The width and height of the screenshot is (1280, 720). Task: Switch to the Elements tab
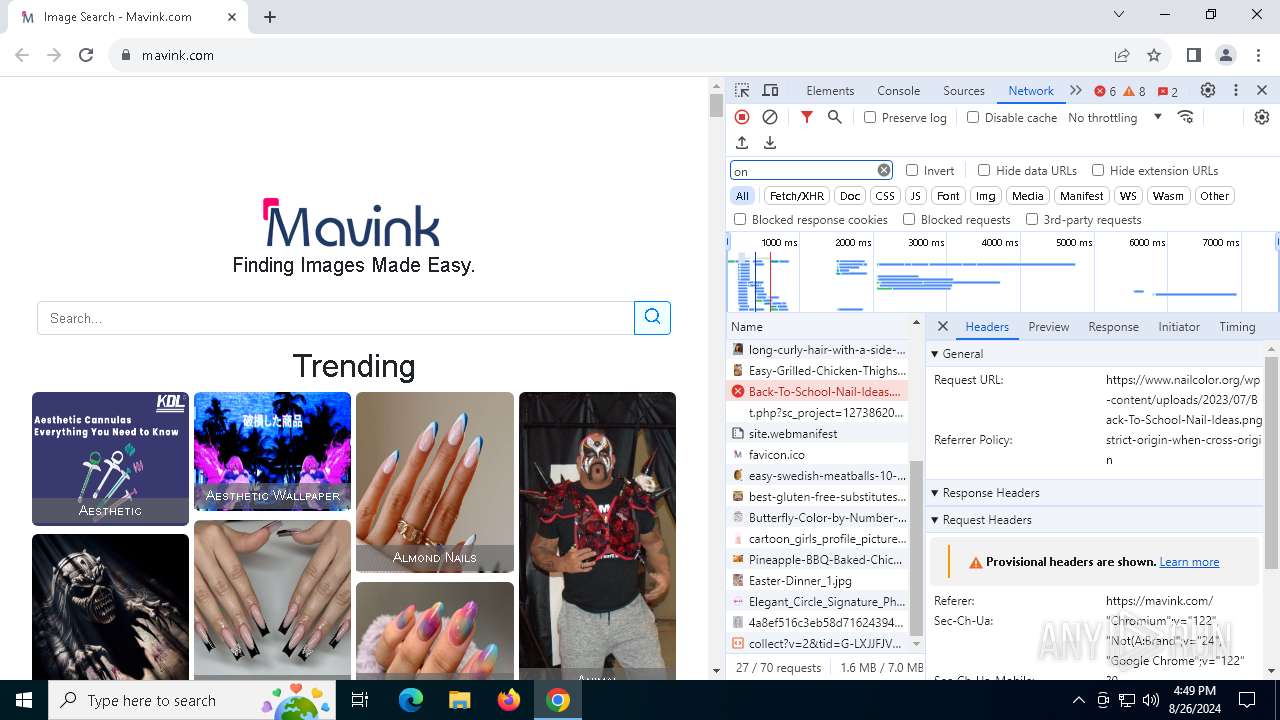tap(830, 90)
